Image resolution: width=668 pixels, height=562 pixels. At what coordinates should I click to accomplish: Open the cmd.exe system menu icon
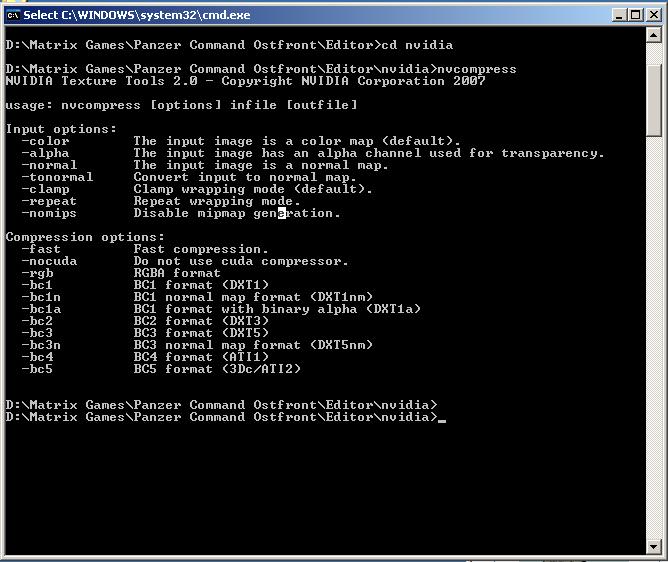pyautogui.click(x=13, y=15)
